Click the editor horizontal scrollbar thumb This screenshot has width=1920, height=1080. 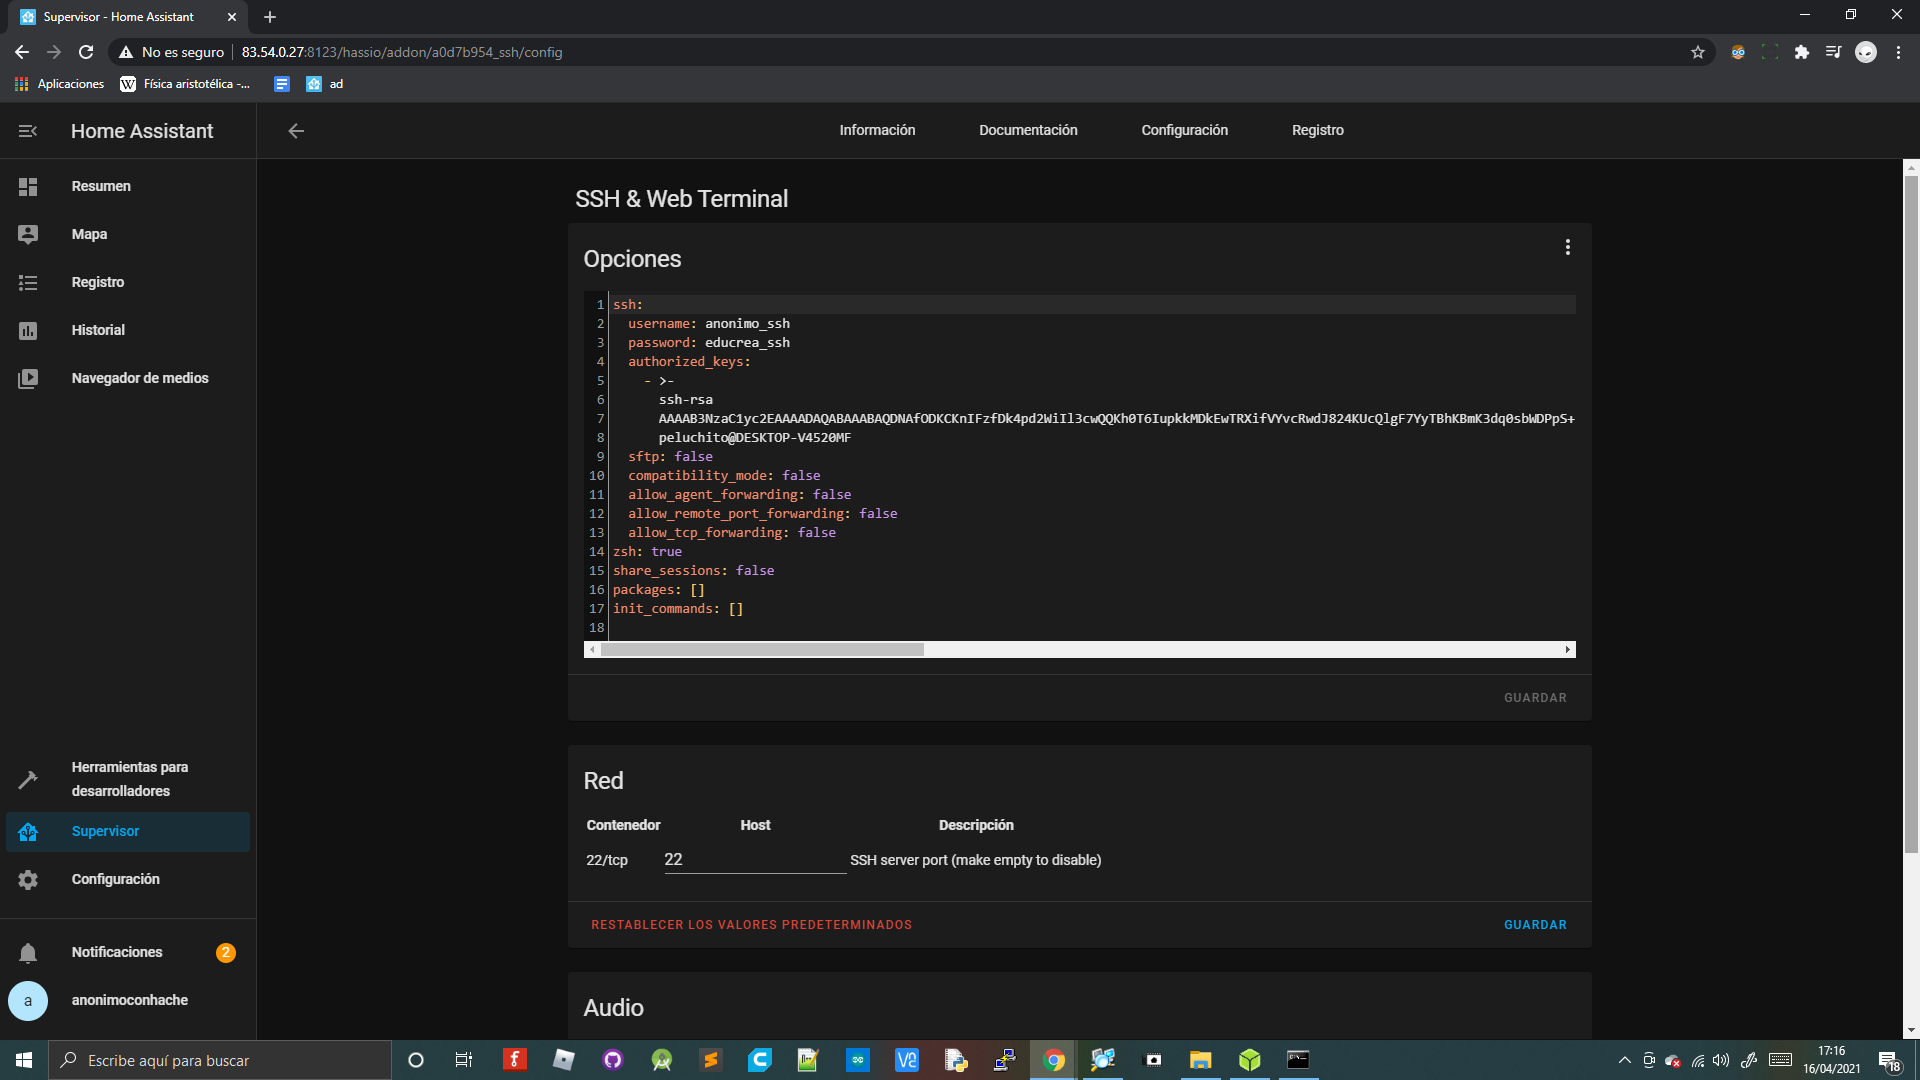click(x=762, y=650)
